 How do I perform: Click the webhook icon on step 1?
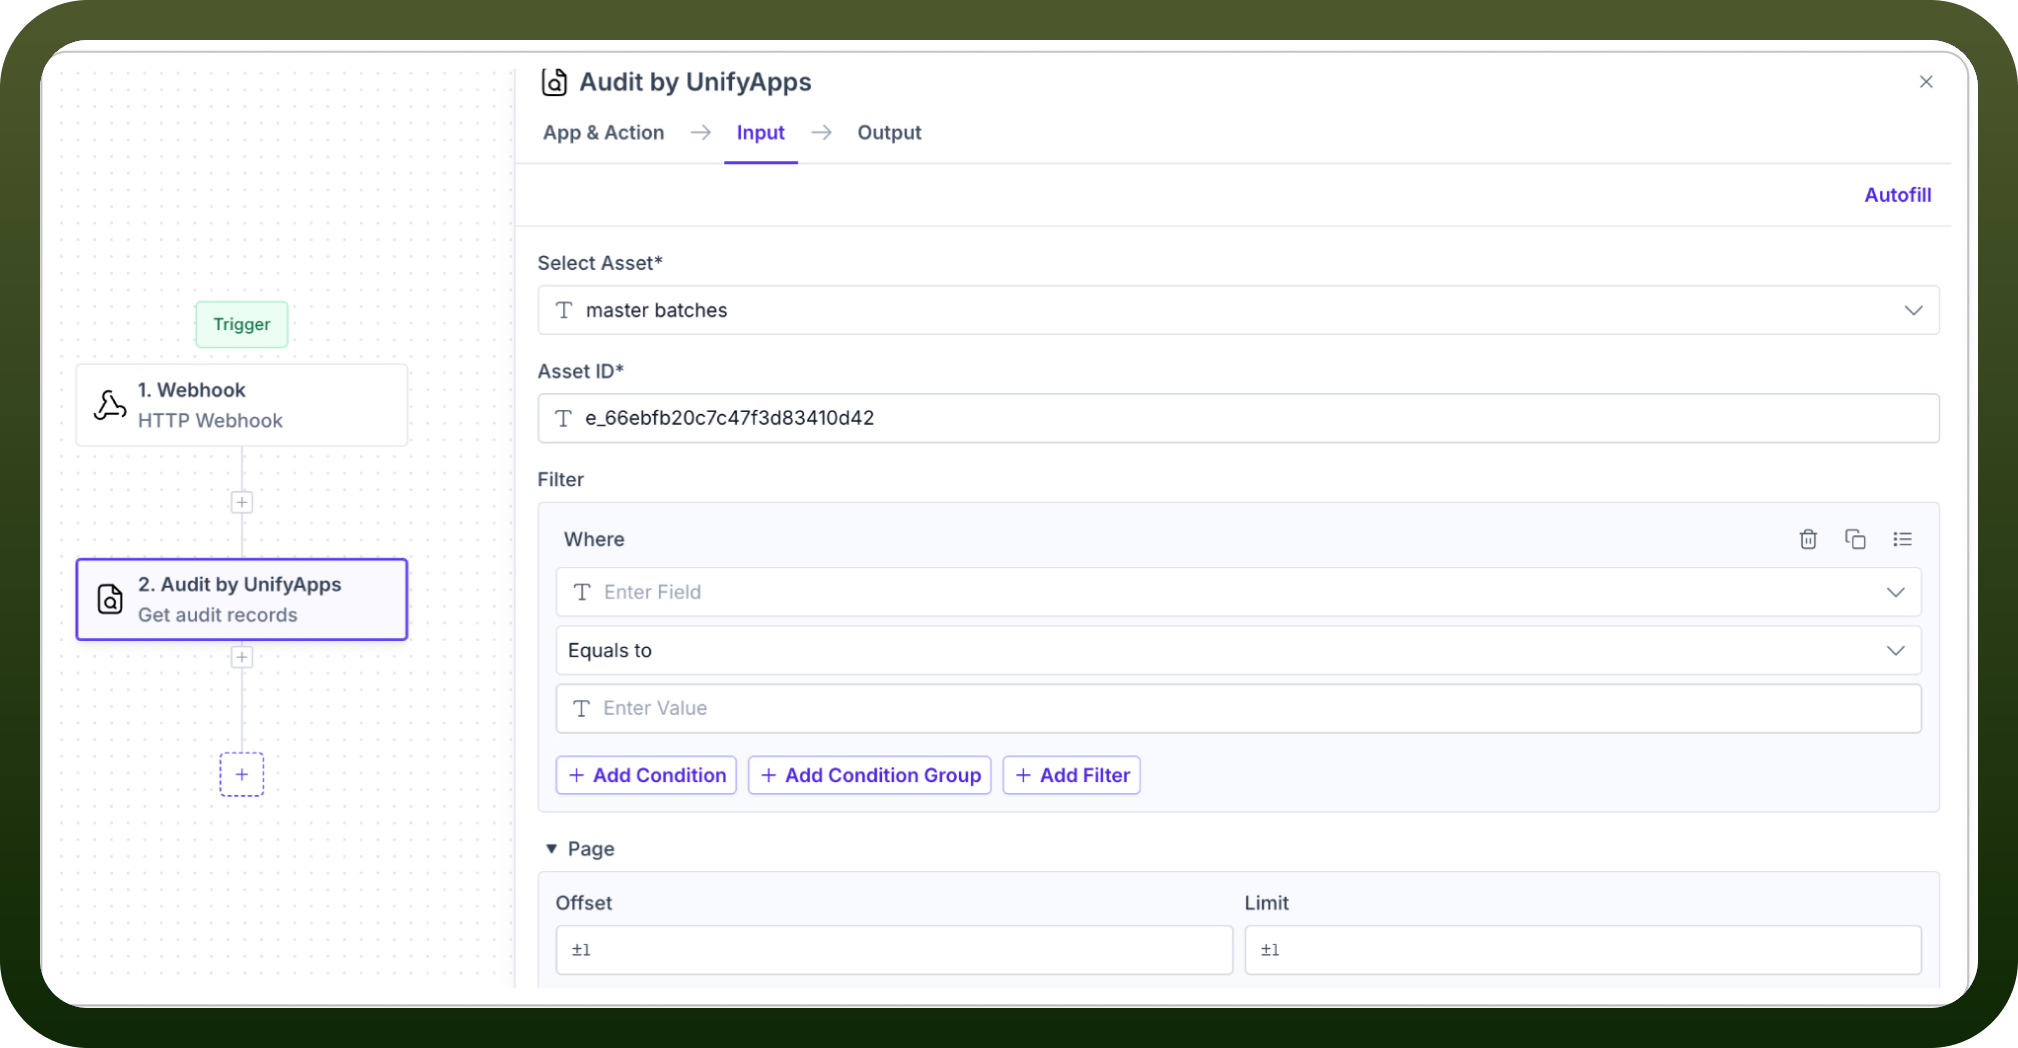coord(110,405)
